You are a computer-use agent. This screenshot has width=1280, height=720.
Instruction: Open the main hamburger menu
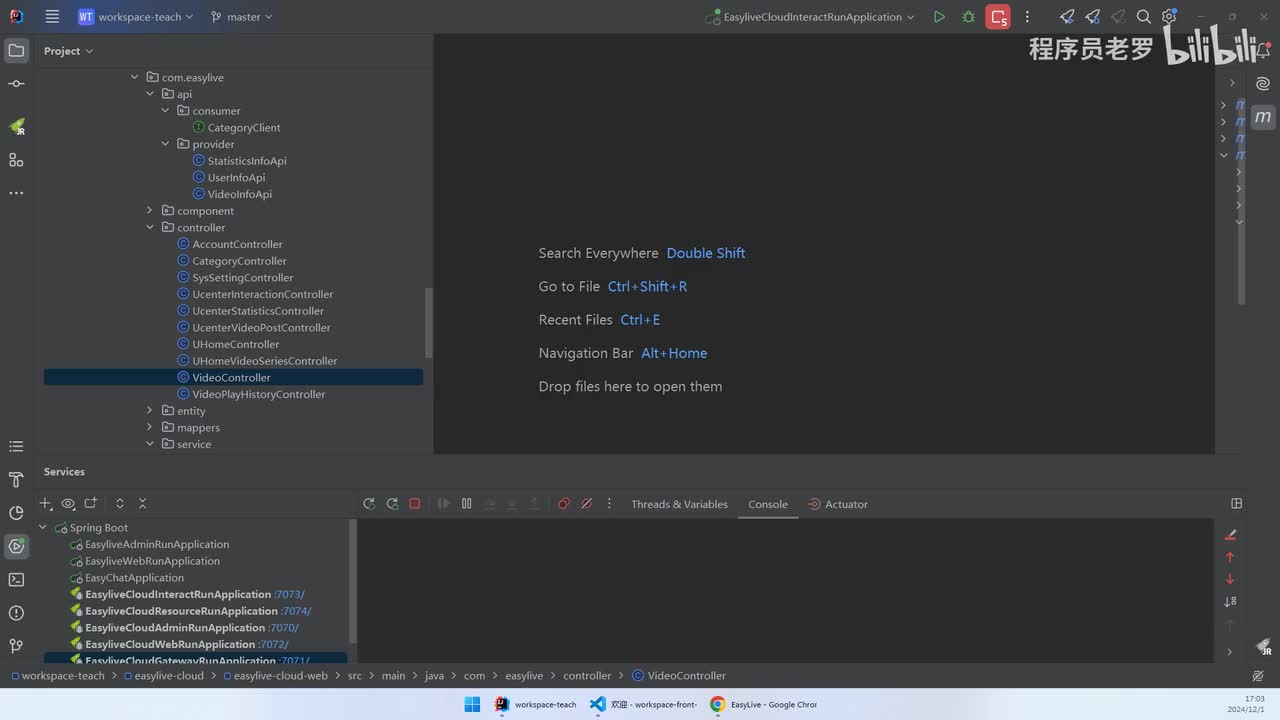pos(52,17)
